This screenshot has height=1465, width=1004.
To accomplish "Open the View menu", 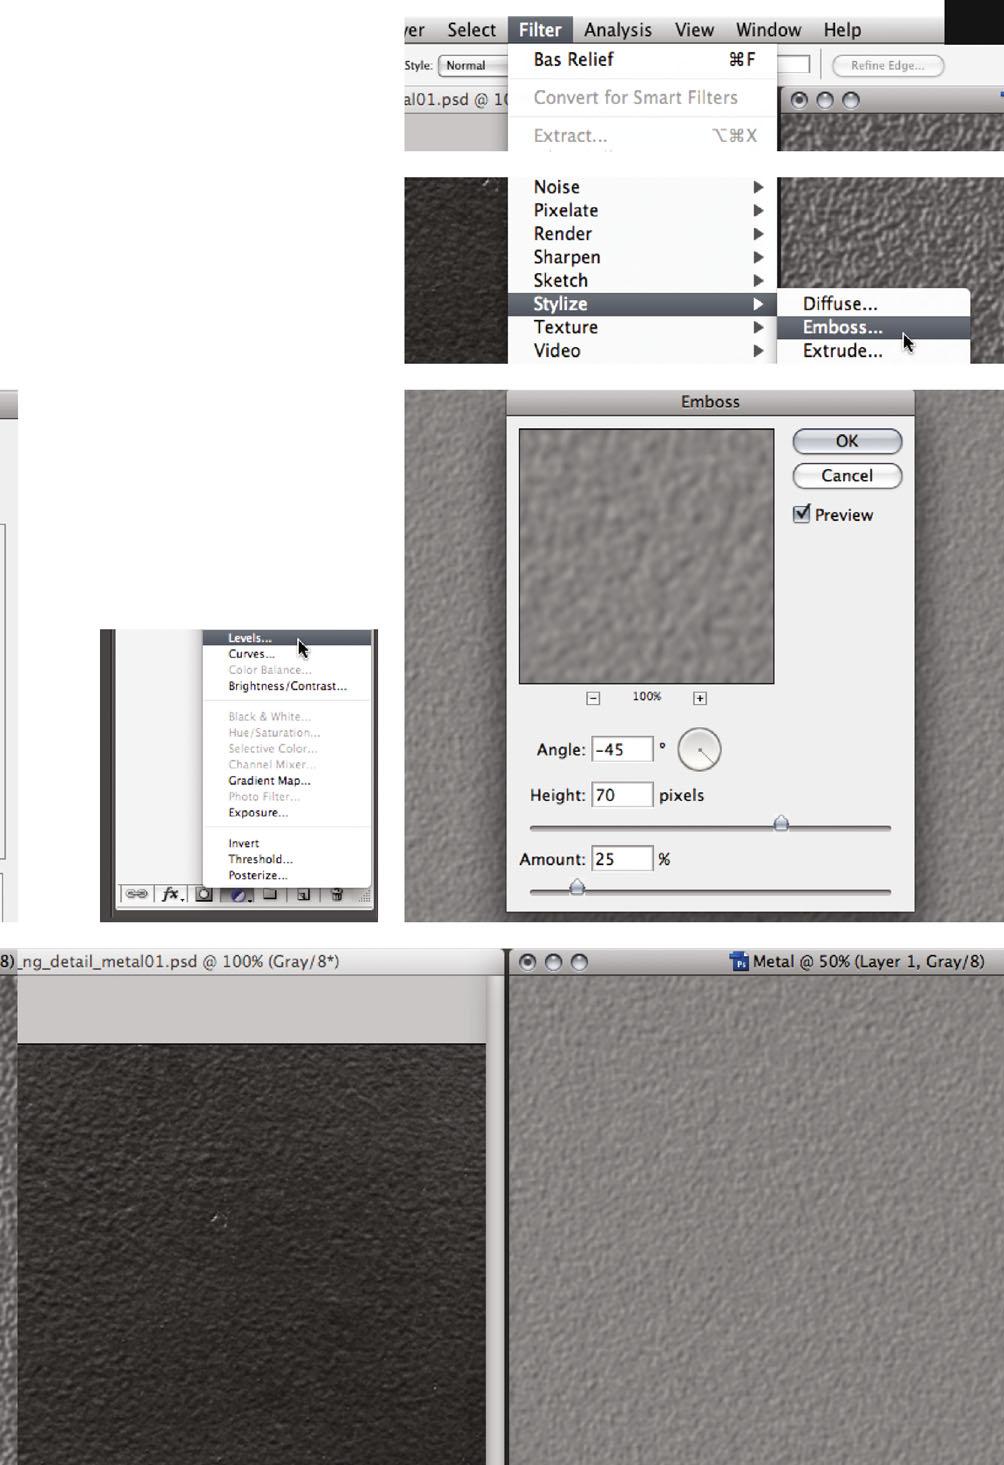I will pyautogui.click(x=694, y=30).
